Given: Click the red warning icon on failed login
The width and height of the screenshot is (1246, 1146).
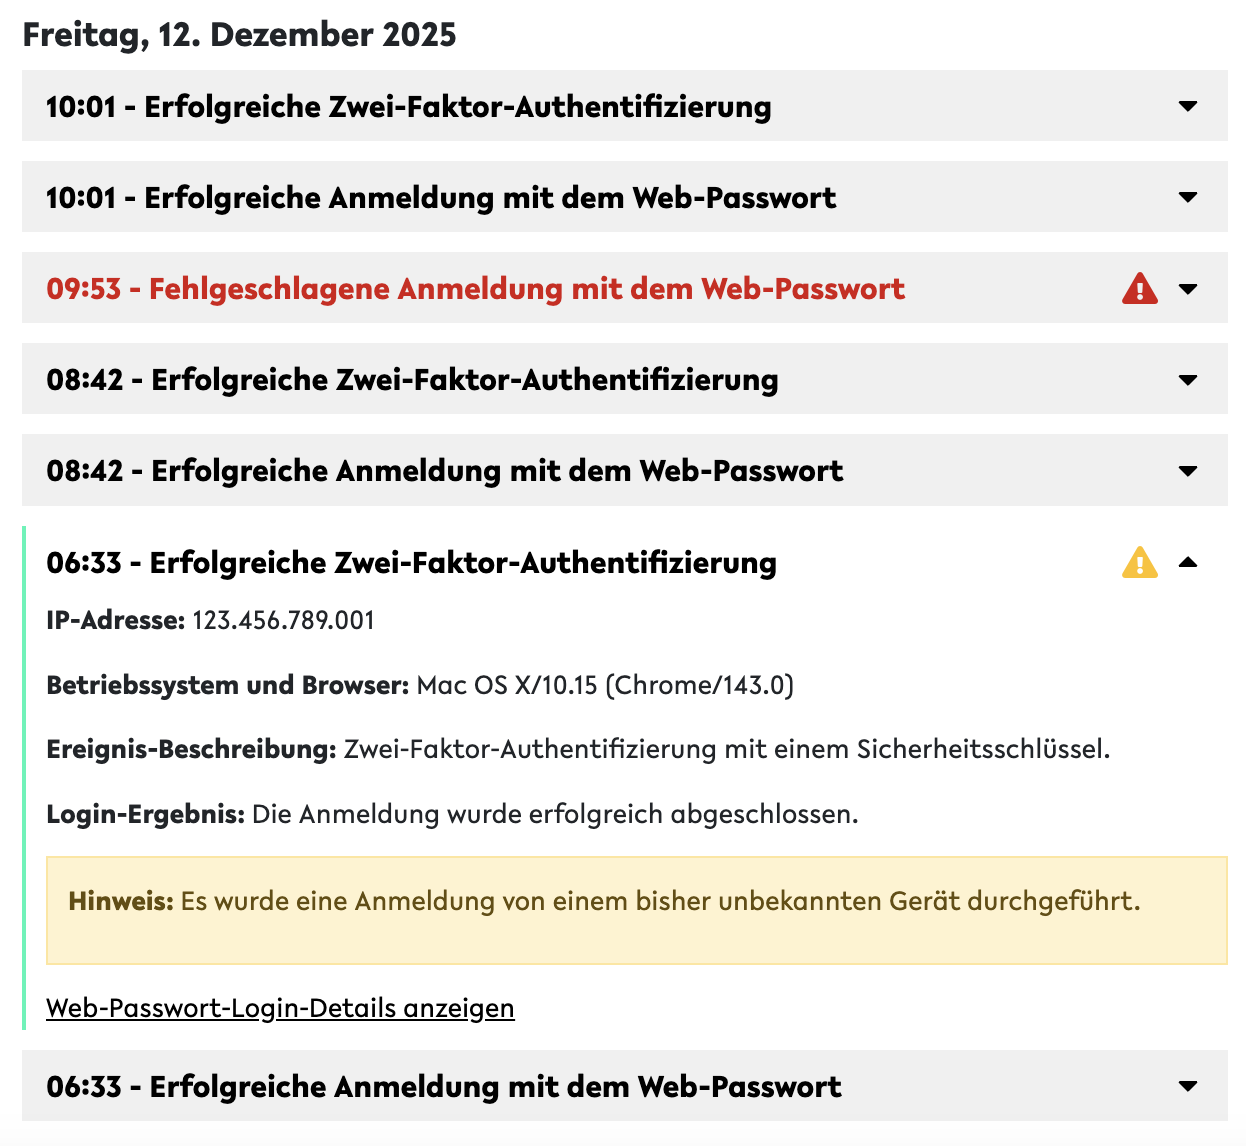Looking at the screenshot, I should click(1139, 289).
